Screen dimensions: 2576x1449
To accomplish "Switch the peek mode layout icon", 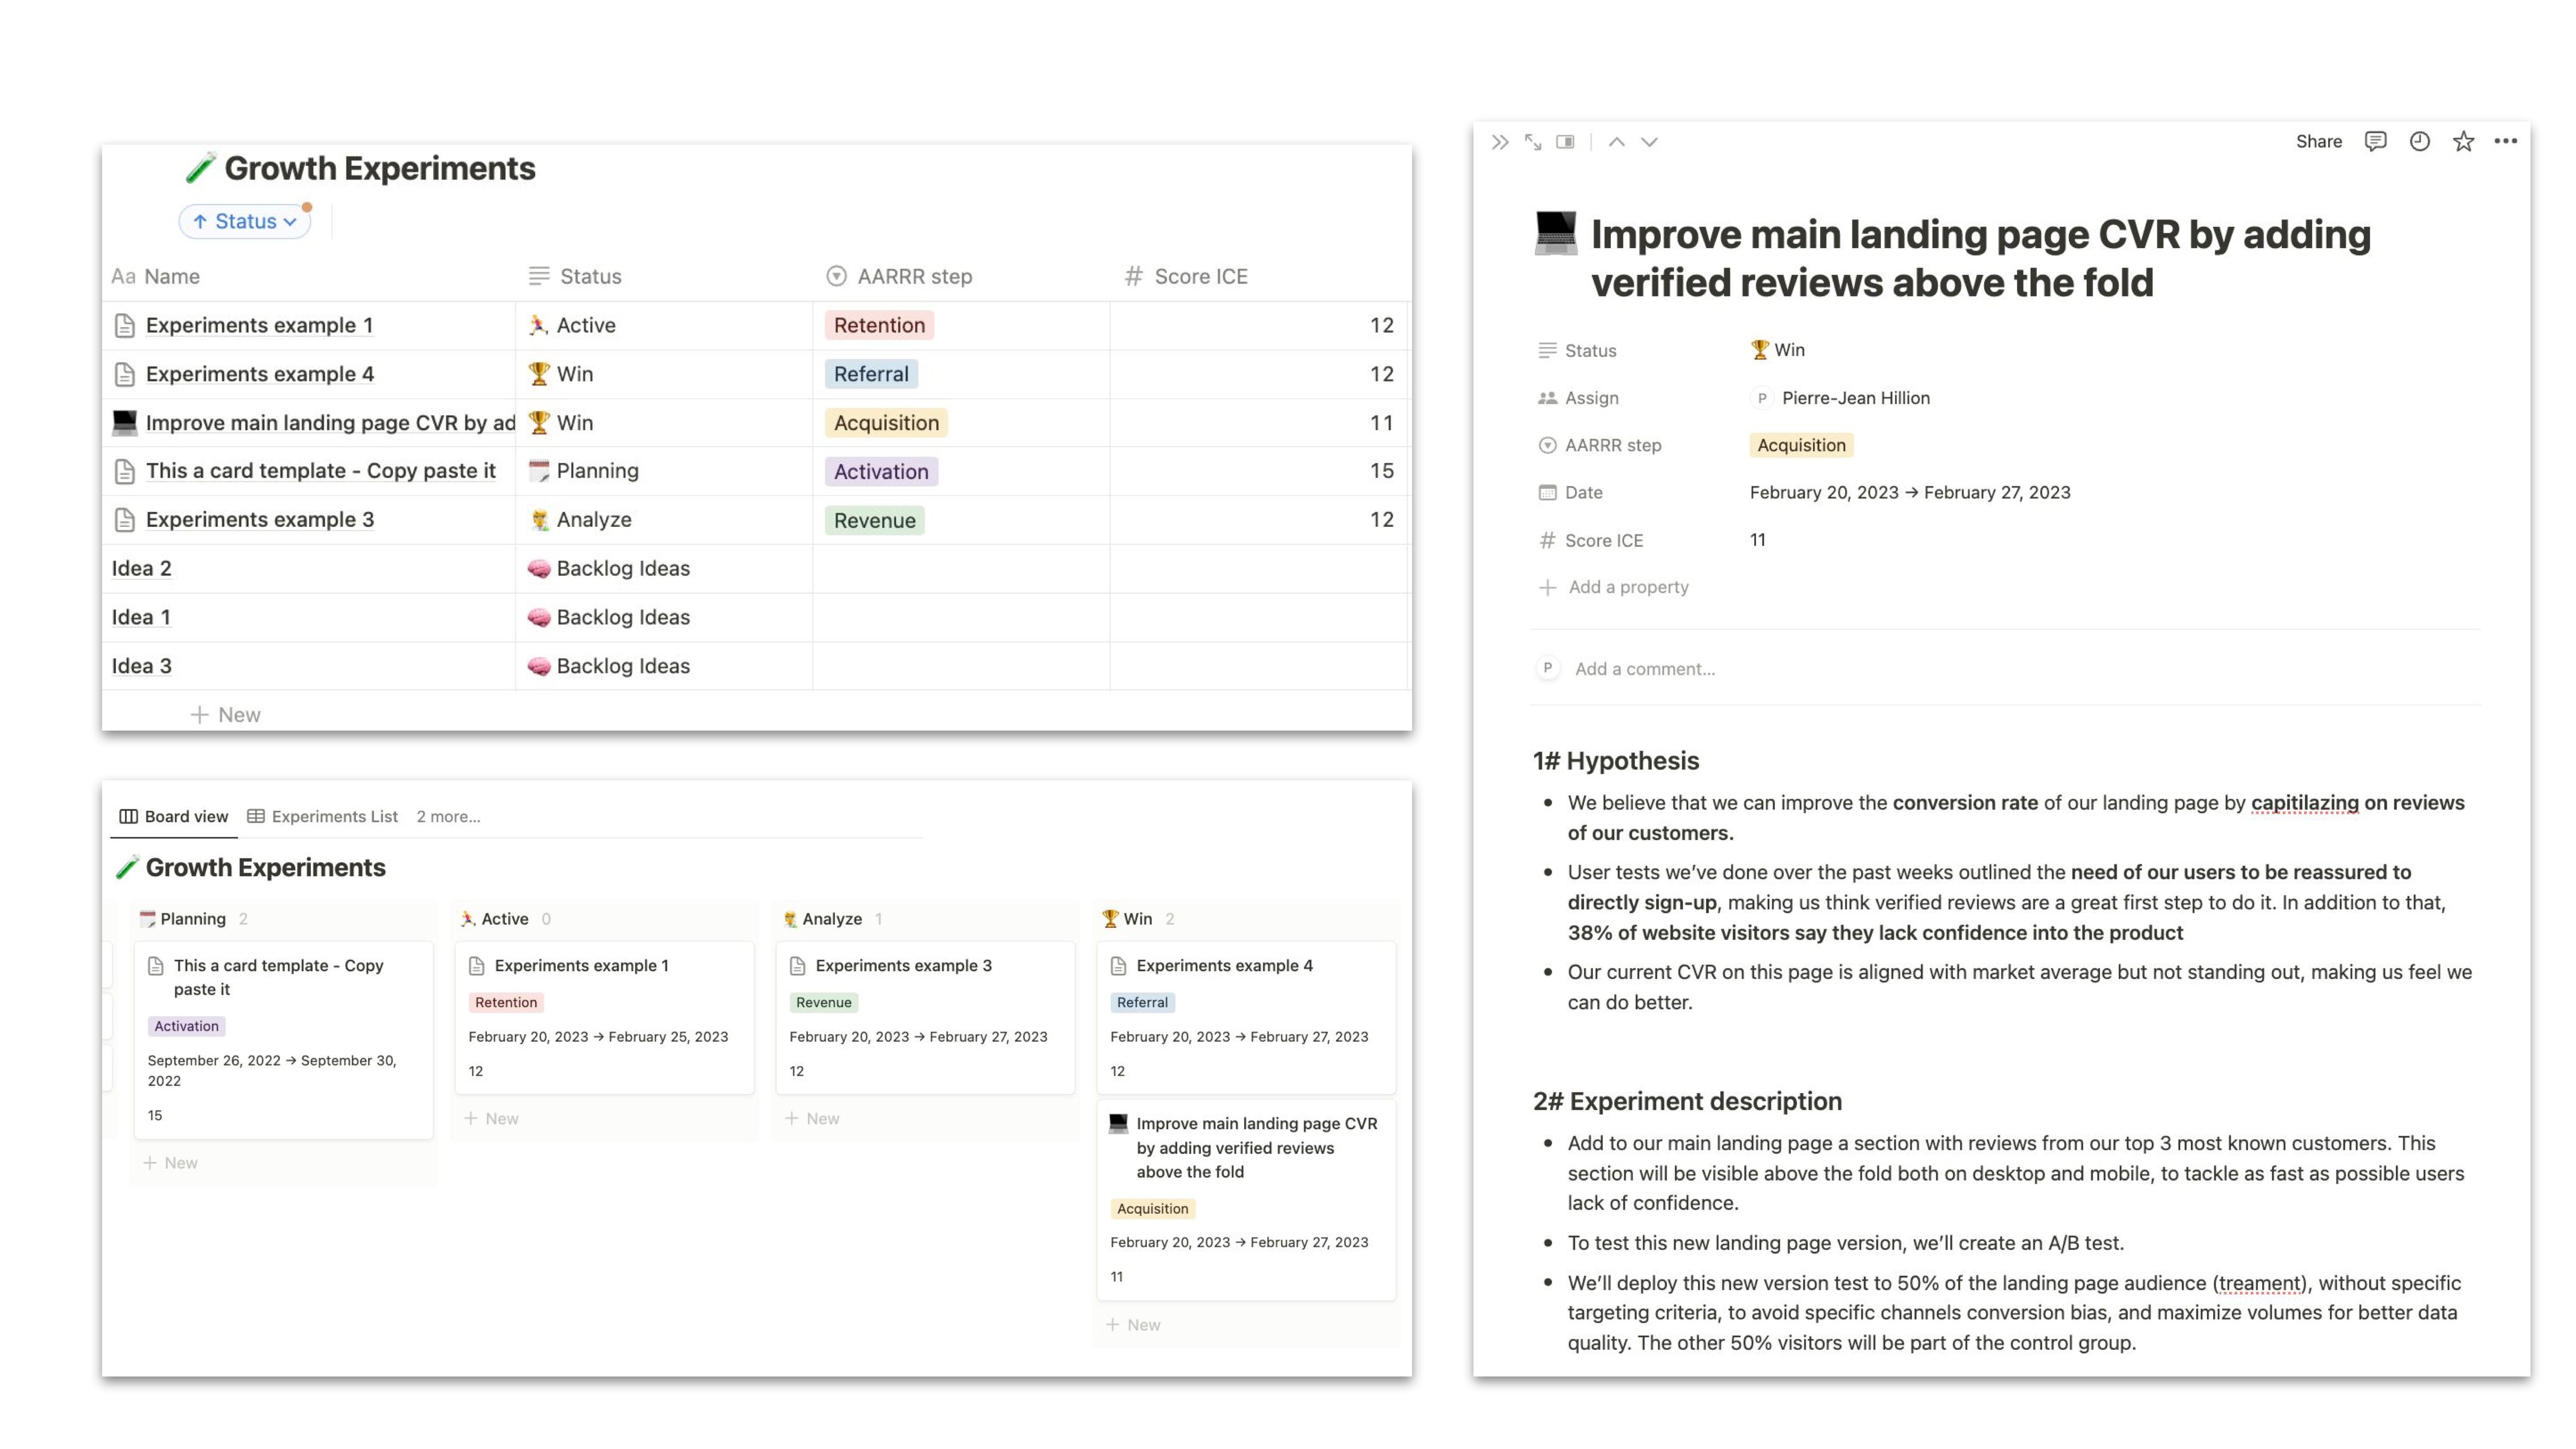I will pyautogui.click(x=1565, y=142).
